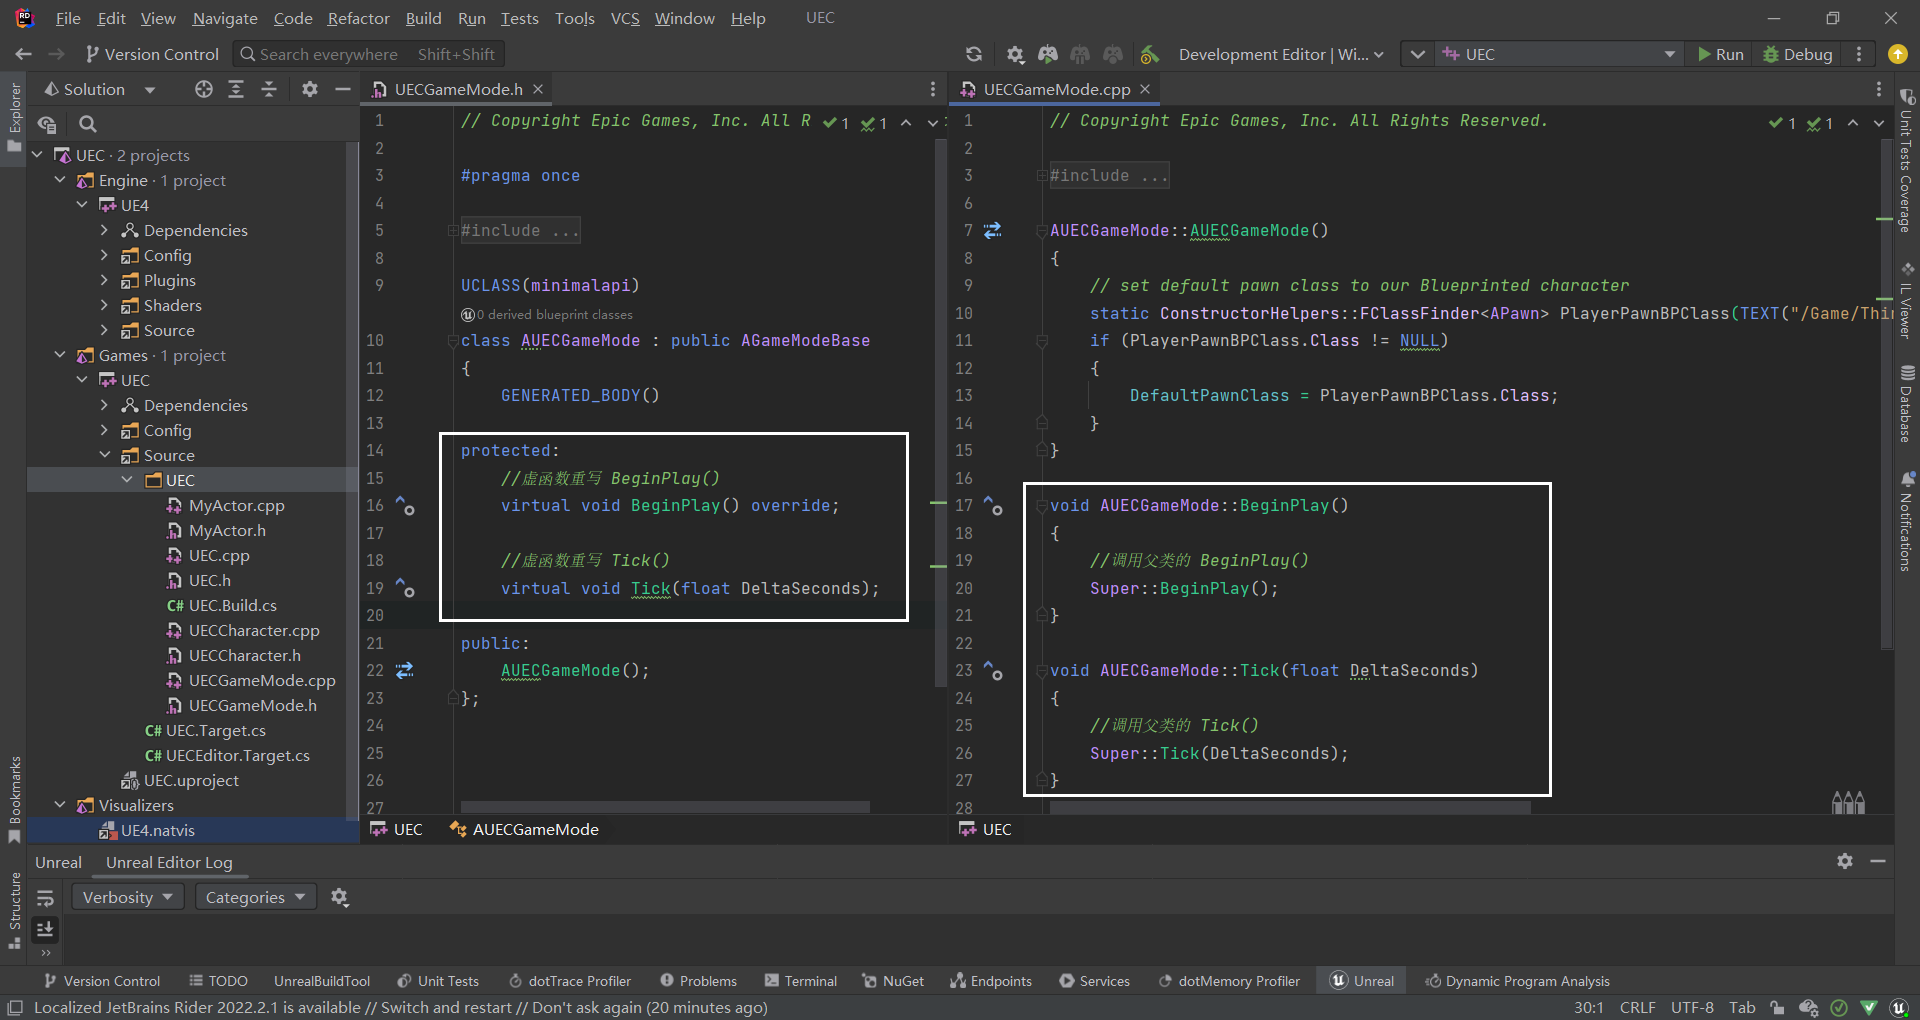Click navigate-to-declaration gutter icon on line 22
1920x1020 pixels.
[405, 671]
